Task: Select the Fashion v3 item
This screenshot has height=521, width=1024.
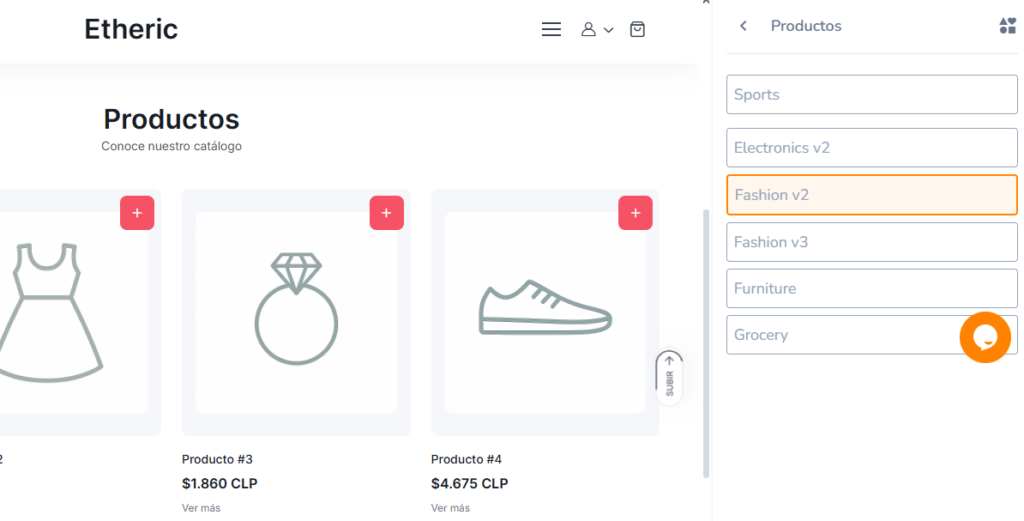Action: point(870,242)
